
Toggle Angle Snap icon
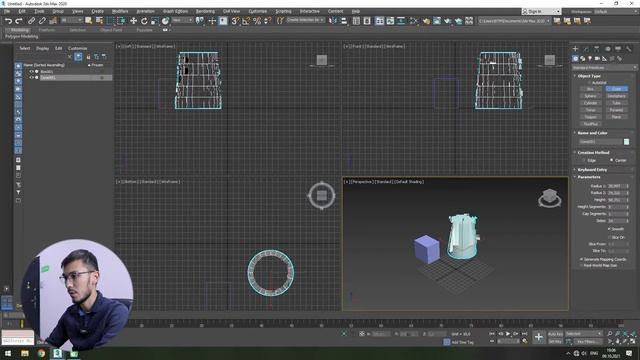[x=246, y=21]
